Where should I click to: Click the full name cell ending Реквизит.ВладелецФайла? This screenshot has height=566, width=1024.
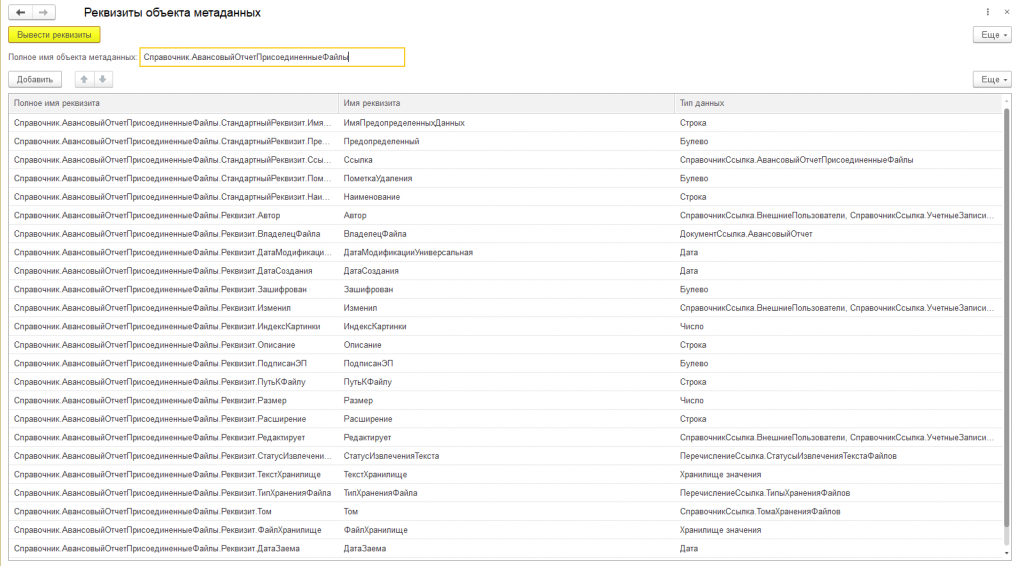click(x=174, y=234)
